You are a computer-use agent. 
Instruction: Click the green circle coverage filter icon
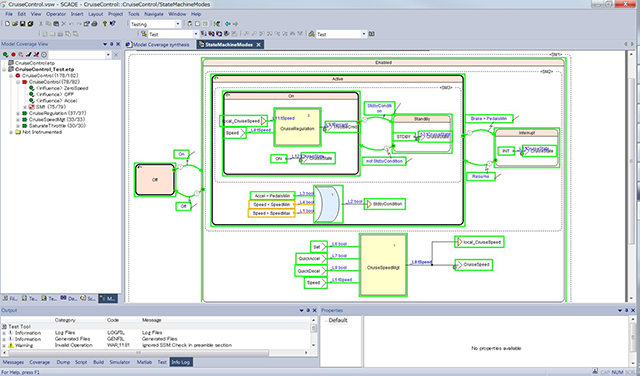pyautogui.click(x=6, y=54)
